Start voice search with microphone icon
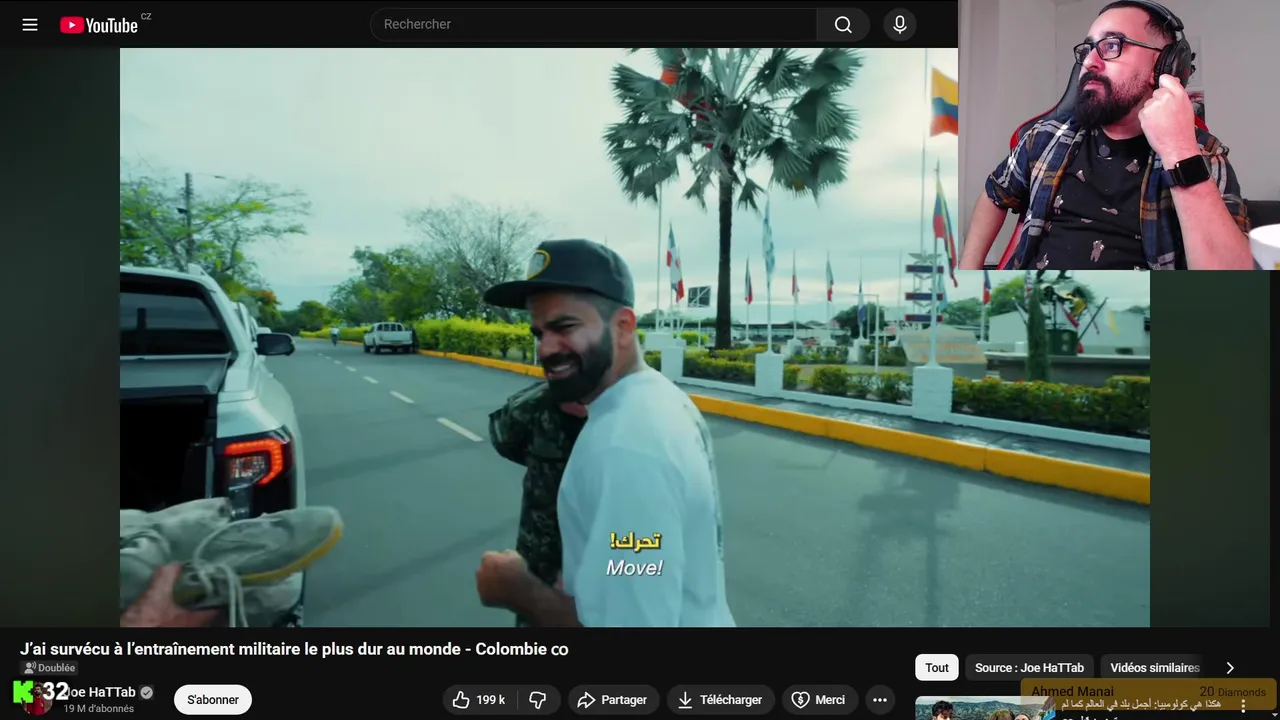 [900, 25]
